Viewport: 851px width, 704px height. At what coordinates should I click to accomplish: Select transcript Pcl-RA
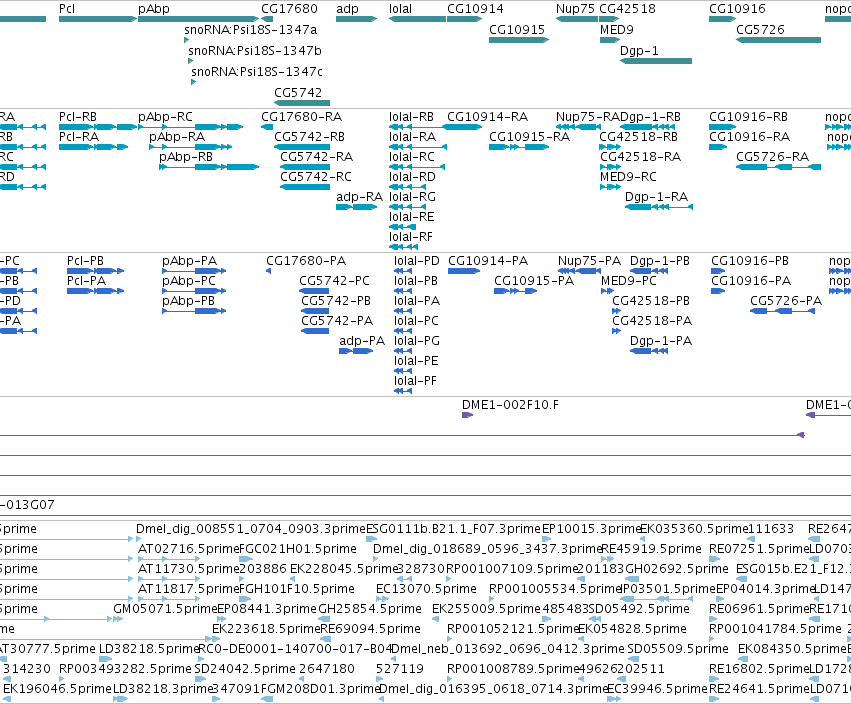pyautogui.click(x=93, y=147)
